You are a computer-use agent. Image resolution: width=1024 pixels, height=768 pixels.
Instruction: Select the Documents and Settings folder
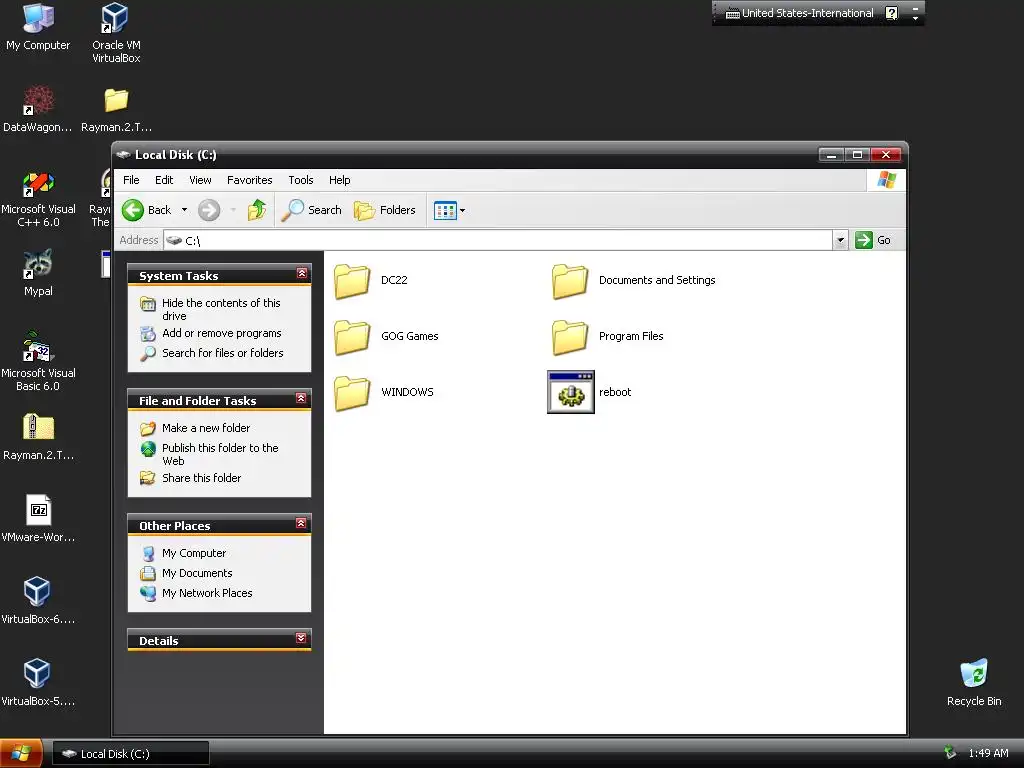coord(633,281)
